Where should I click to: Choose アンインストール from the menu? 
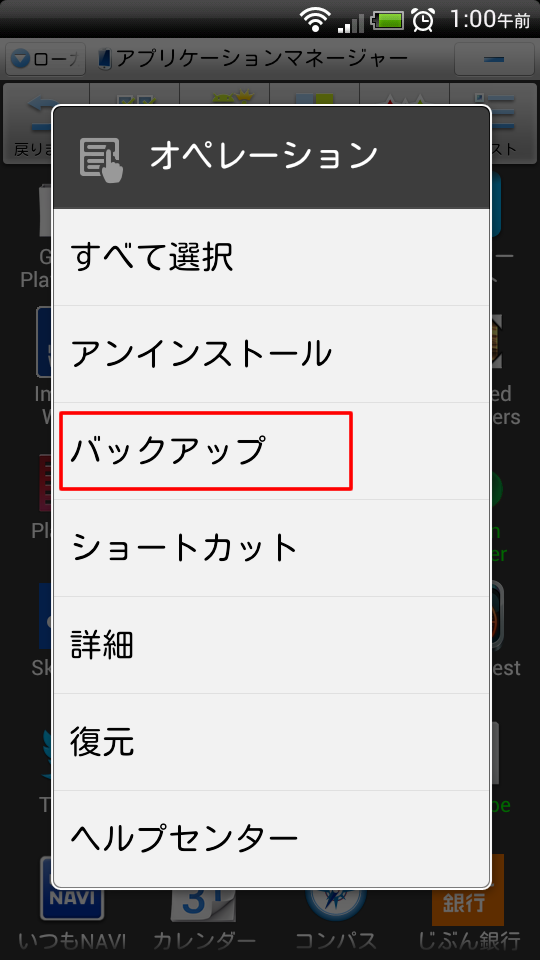point(271,354)
